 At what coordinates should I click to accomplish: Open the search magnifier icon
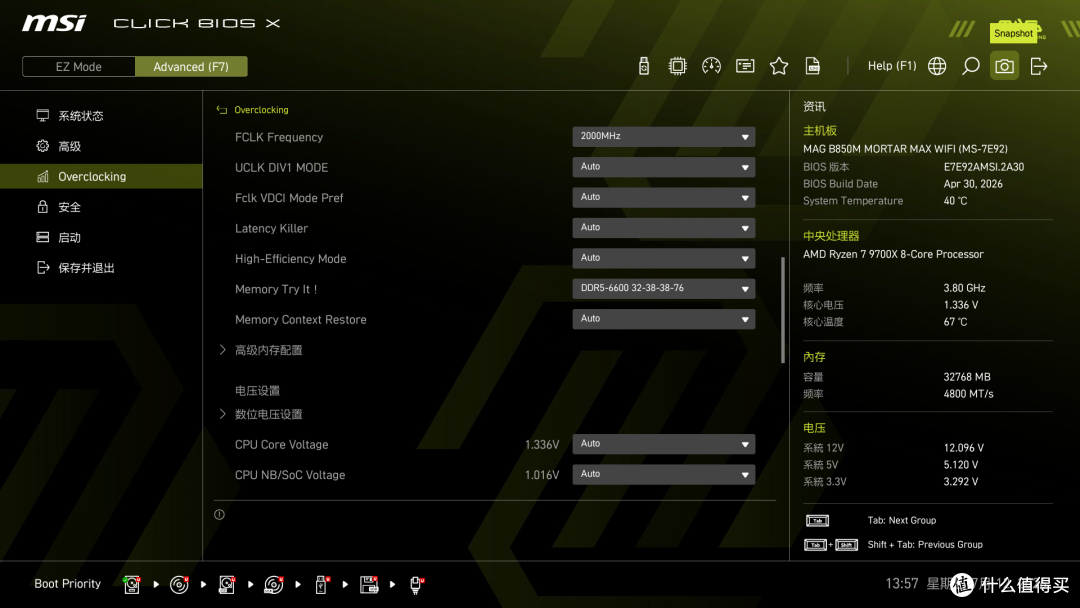970,66
